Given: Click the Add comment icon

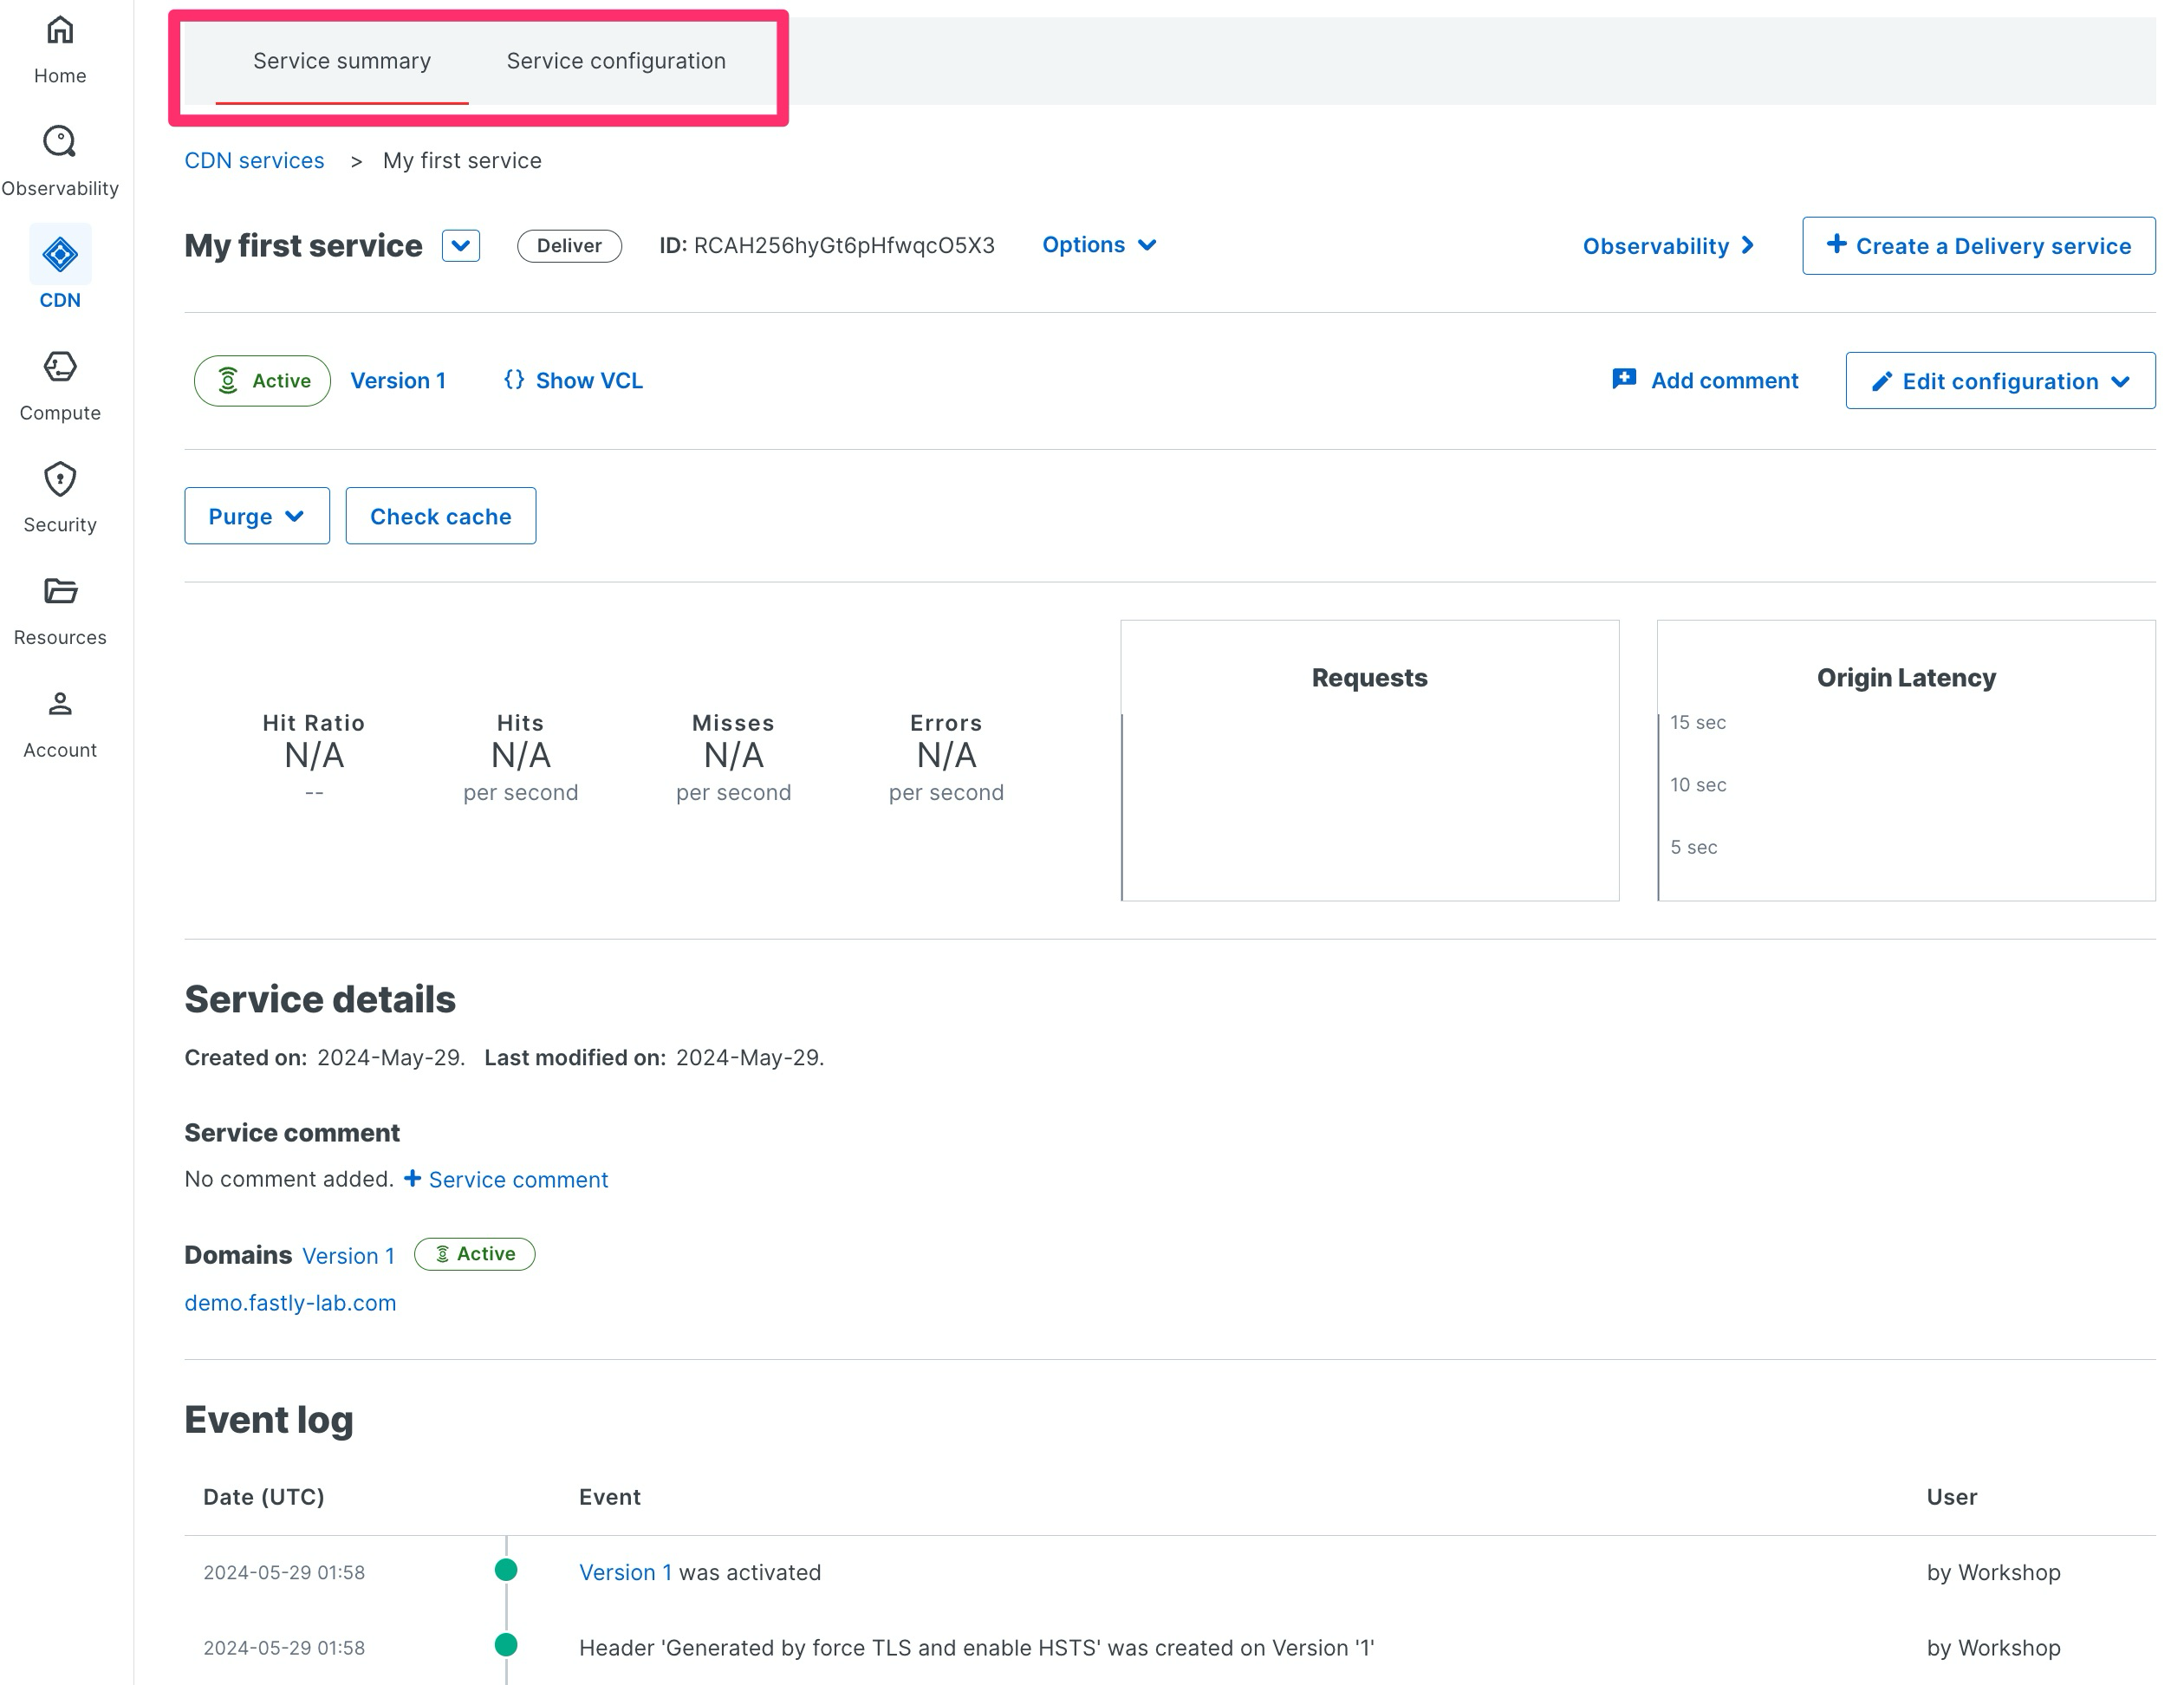Looking at the screenshot, I should pos(1624,380).
